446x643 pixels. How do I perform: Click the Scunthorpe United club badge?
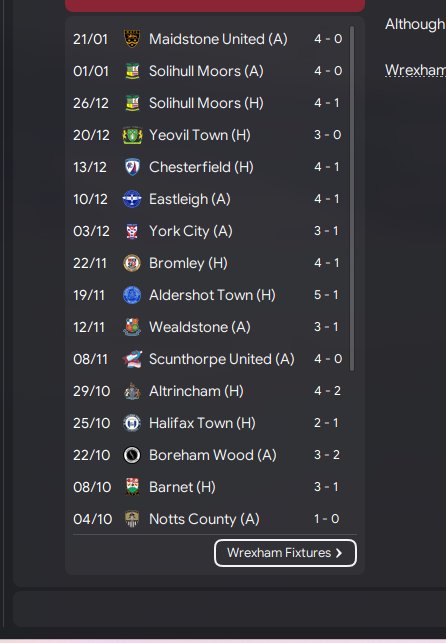pyautogui.click(x=132, y=359)
